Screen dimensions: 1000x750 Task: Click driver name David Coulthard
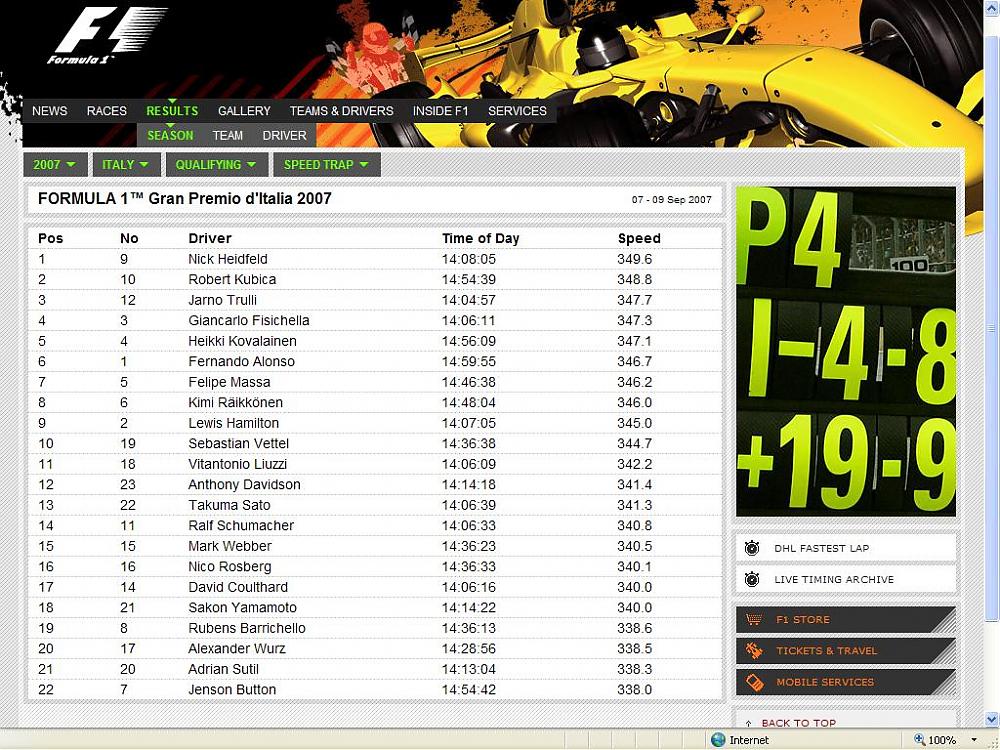[x=238, y=587]
